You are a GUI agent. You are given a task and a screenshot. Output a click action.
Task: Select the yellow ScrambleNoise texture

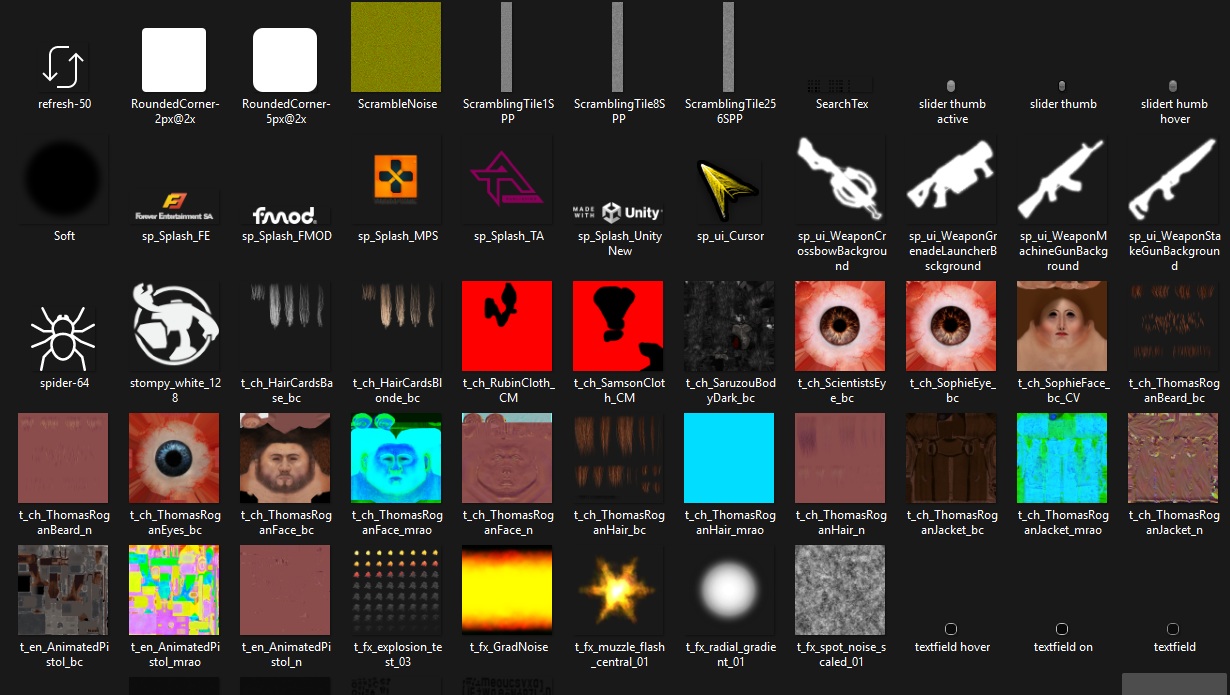[x=396, y=46]
